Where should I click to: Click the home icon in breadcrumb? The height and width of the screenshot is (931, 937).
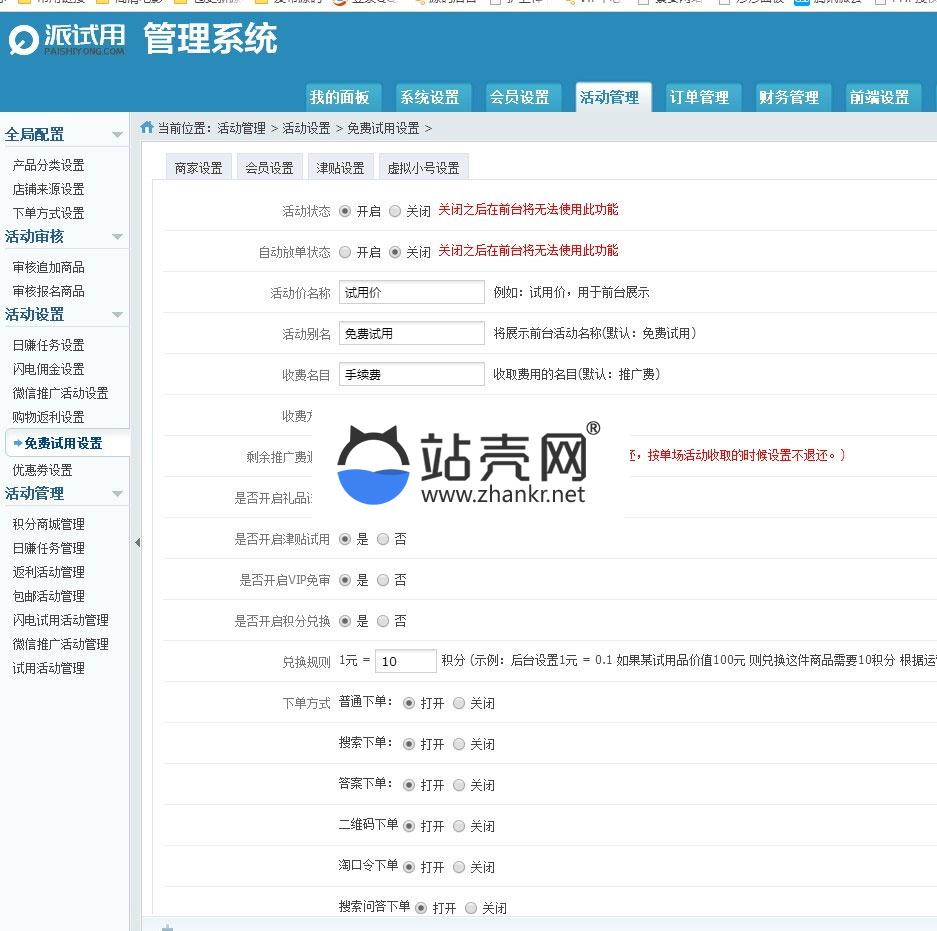(147, 127)
